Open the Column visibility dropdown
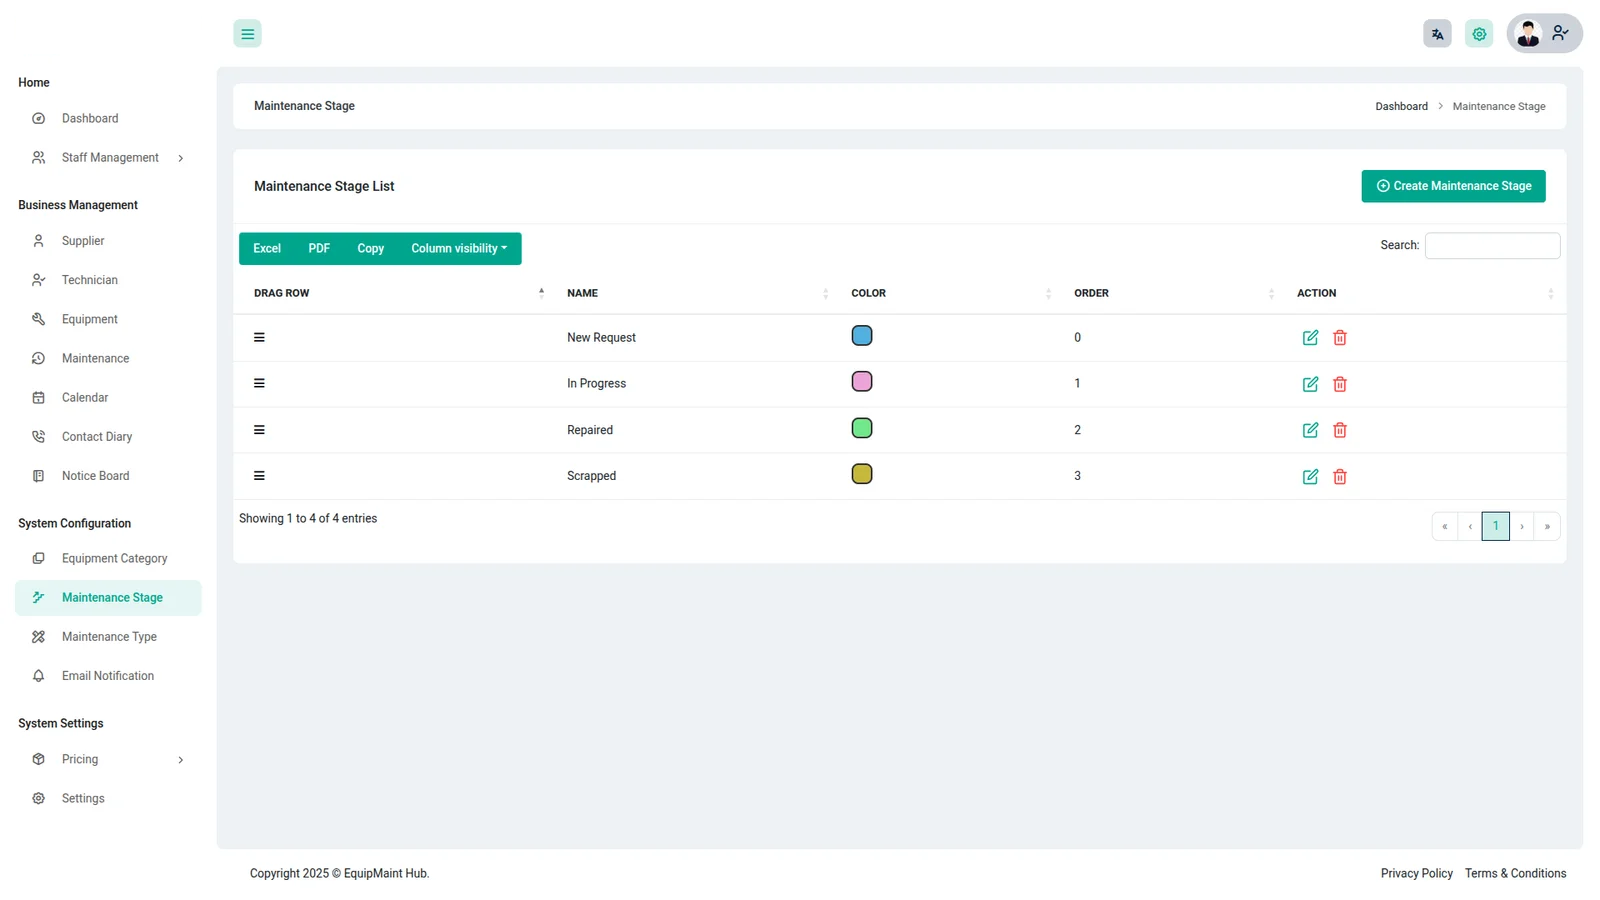The width and height of the screenshot is (1600, 900). coord(459,249)
